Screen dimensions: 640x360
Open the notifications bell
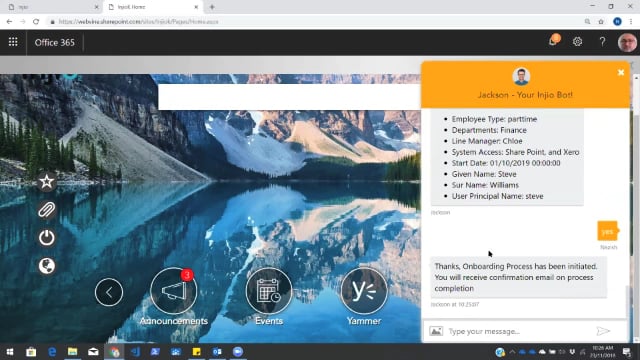(554, 41)
